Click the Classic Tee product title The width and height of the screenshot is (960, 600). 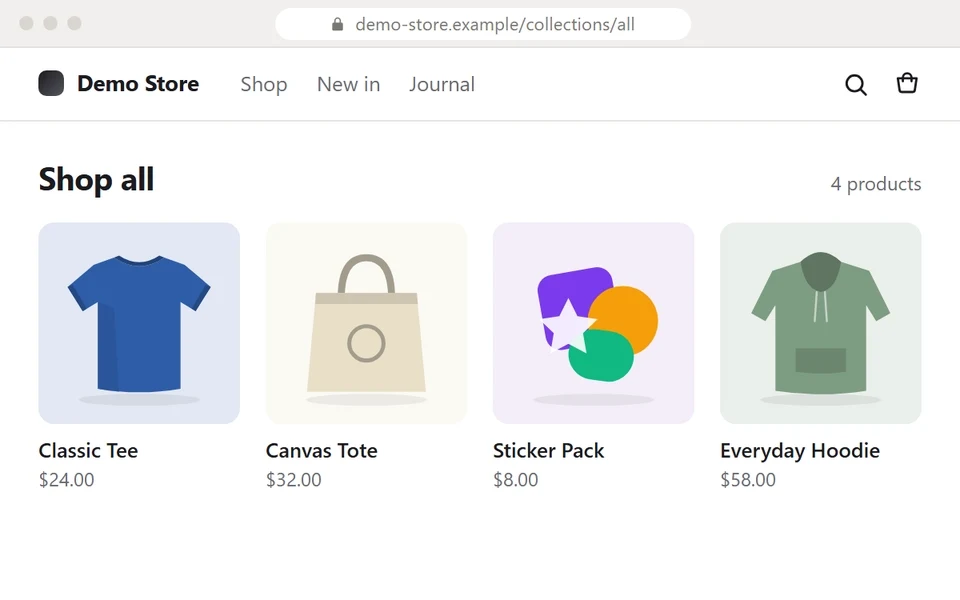point(88,451)
